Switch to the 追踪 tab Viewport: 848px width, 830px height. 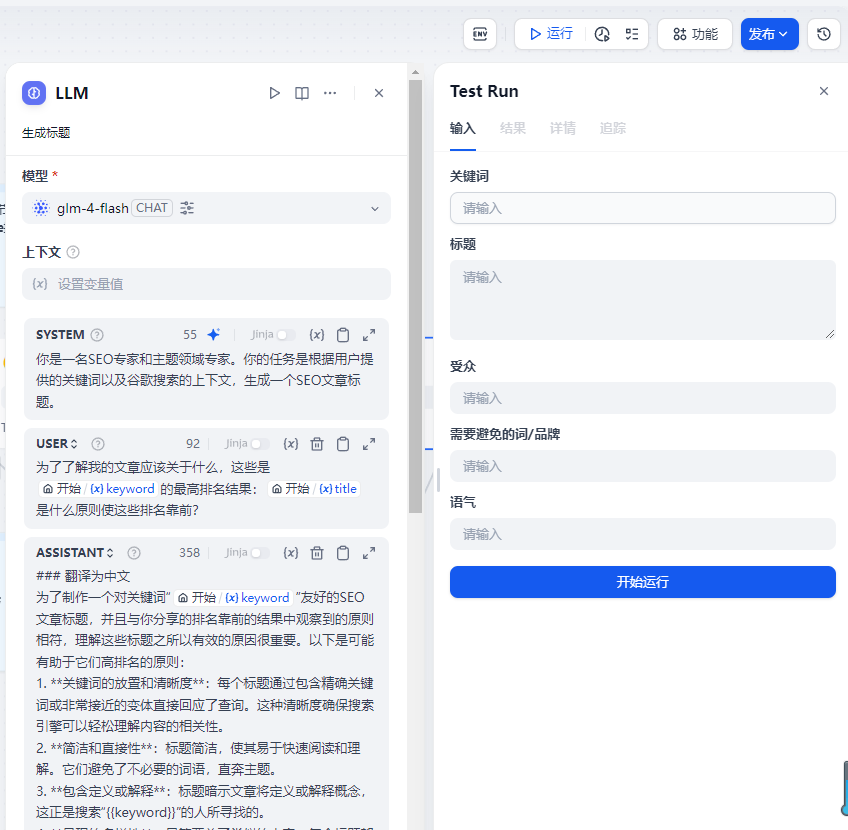pyautogui.click(x=613, y=128)
